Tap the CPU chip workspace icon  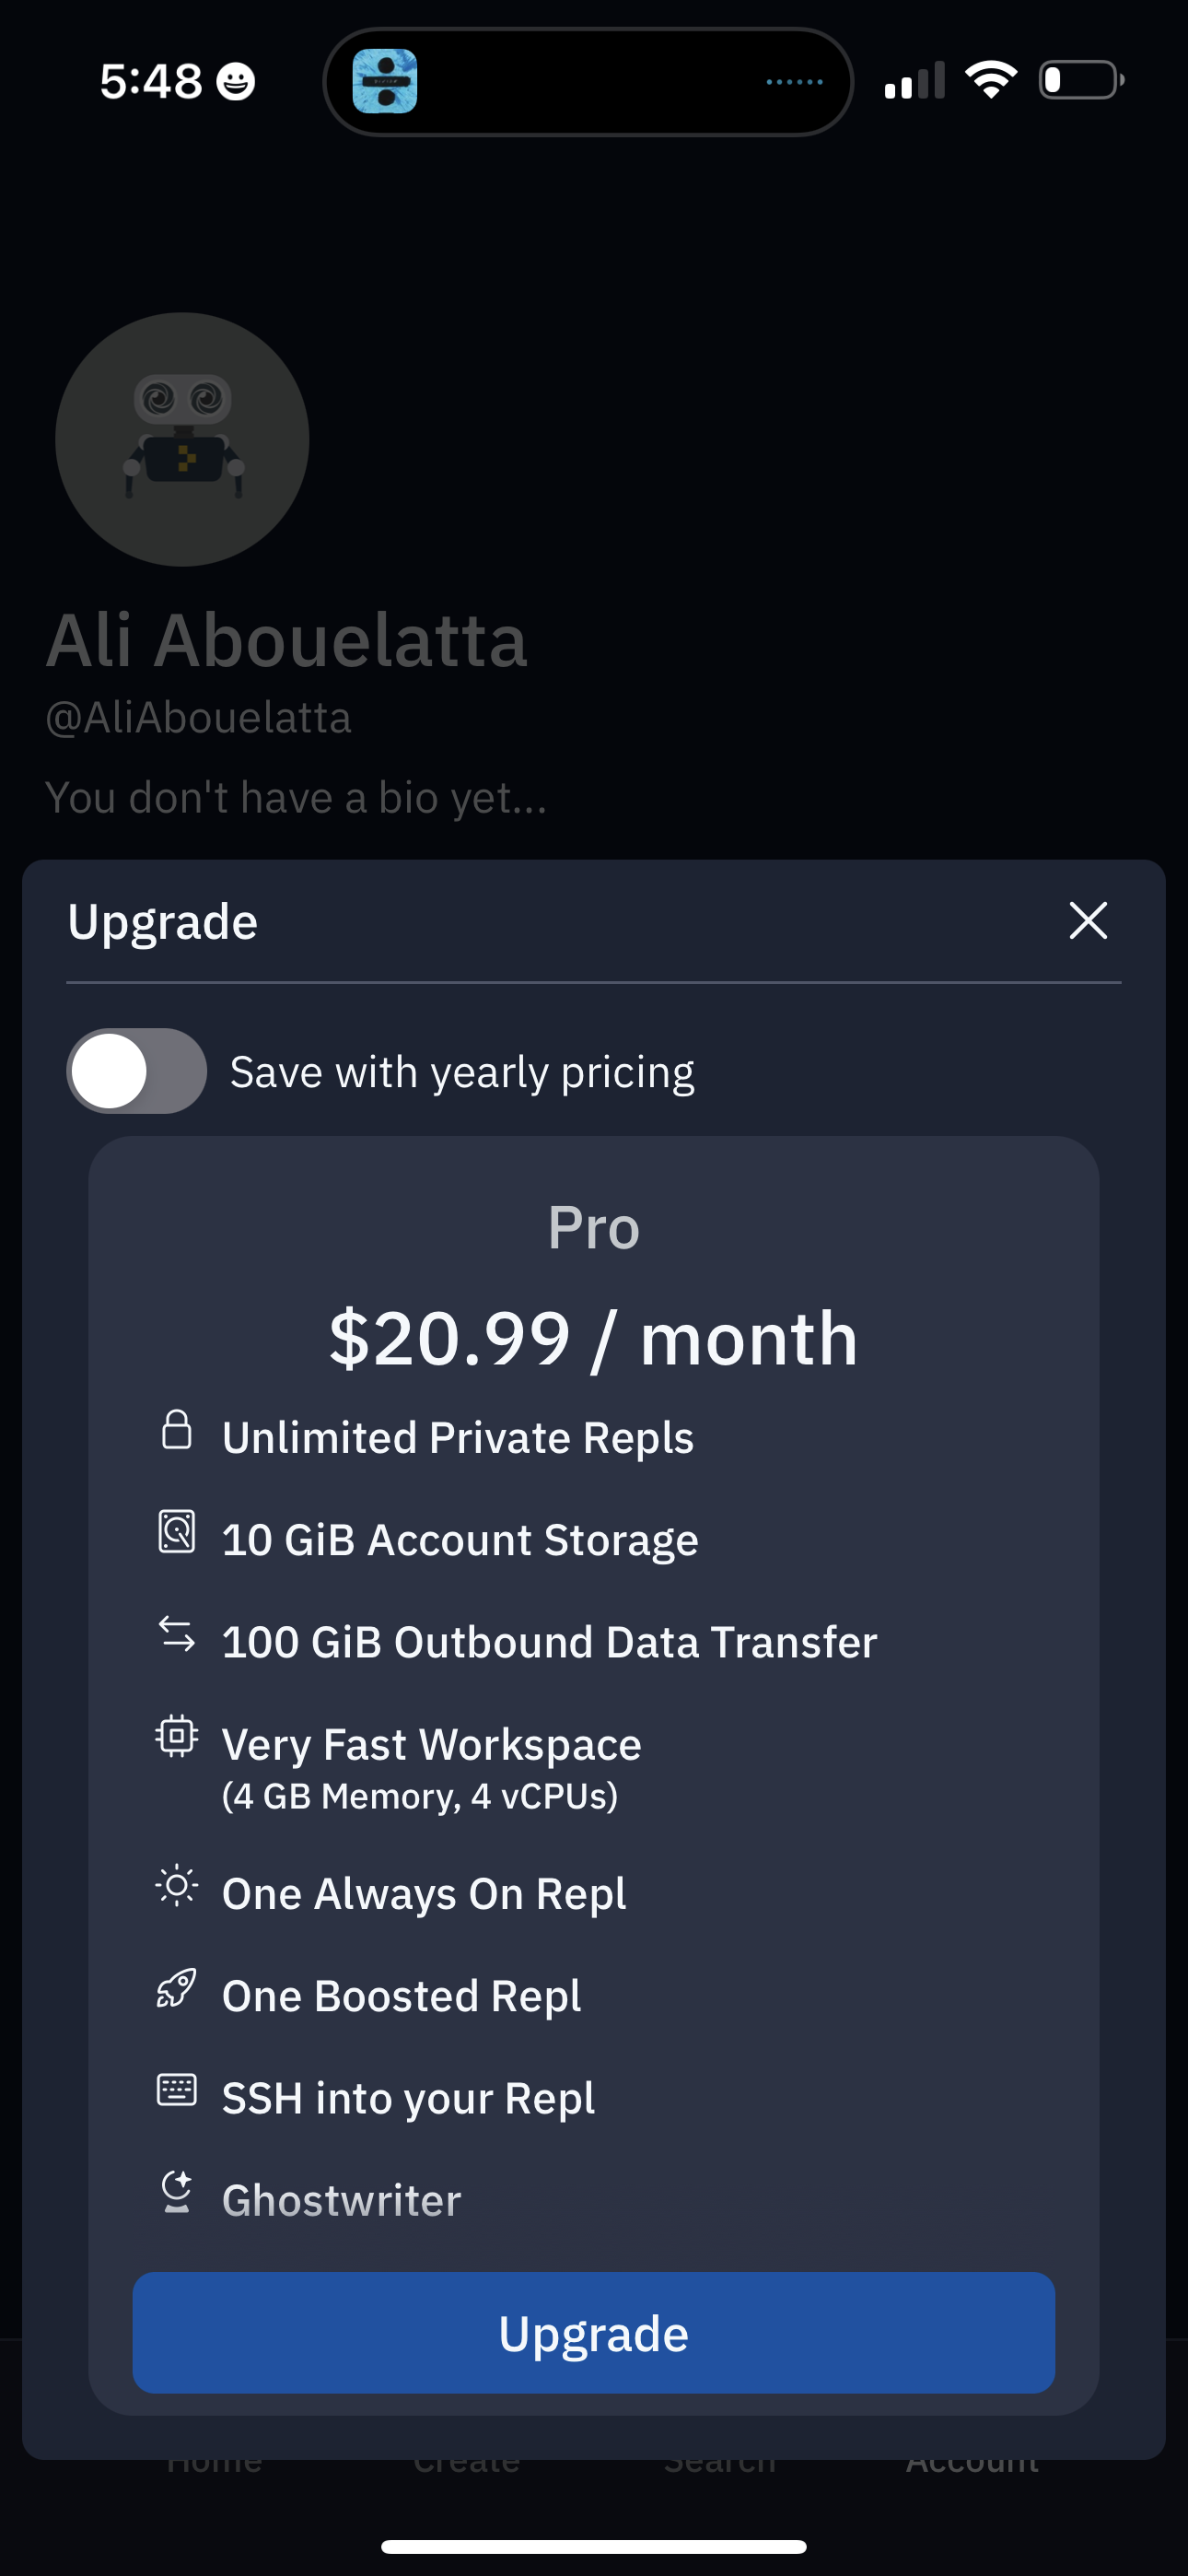[177, 1736]
